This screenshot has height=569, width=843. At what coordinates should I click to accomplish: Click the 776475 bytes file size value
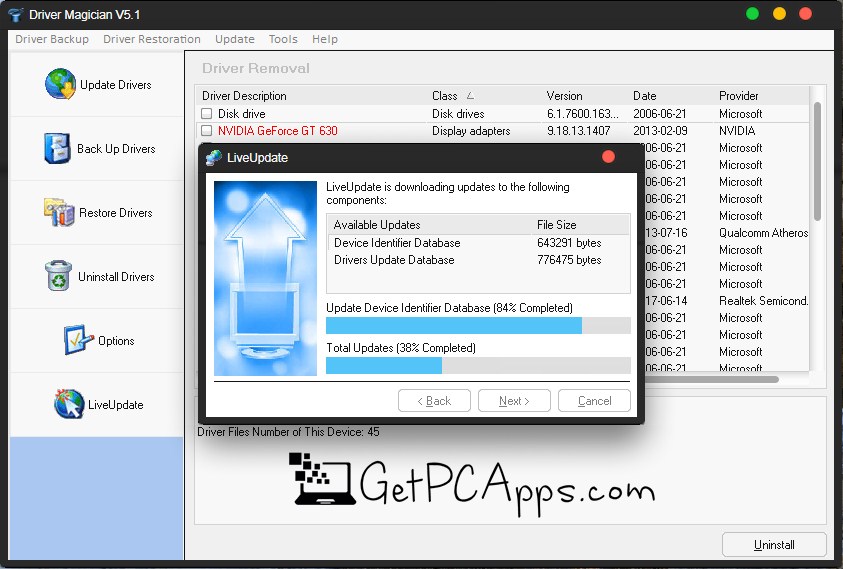569,260
